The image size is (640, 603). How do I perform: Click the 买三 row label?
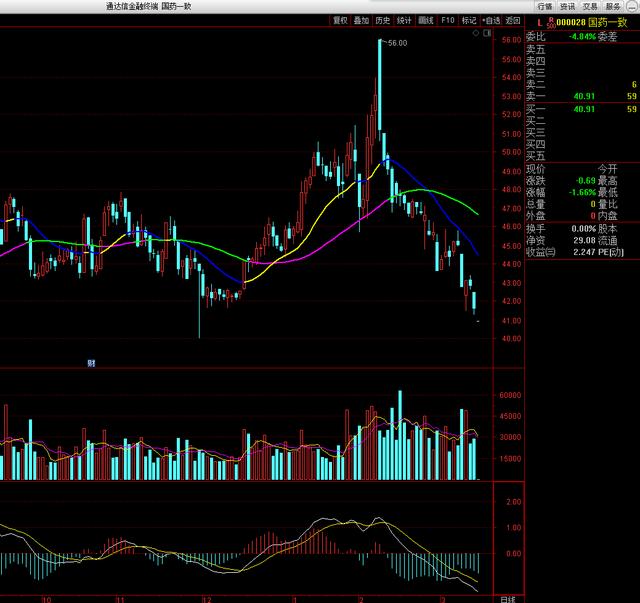tap(536, 133)
